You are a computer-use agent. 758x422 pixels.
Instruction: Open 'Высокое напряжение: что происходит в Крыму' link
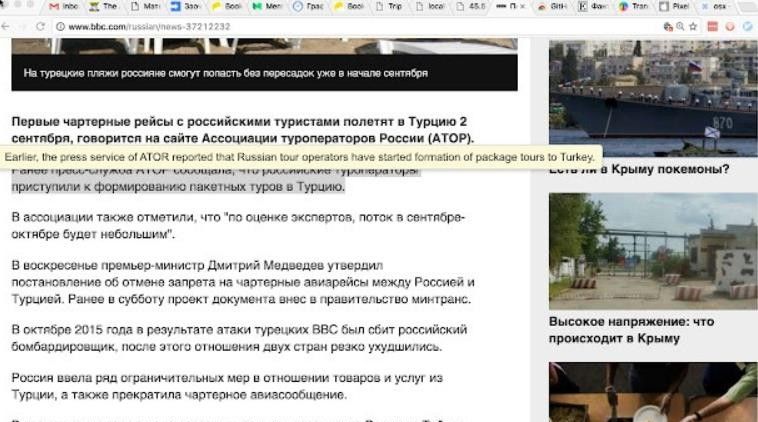point(631,330)
